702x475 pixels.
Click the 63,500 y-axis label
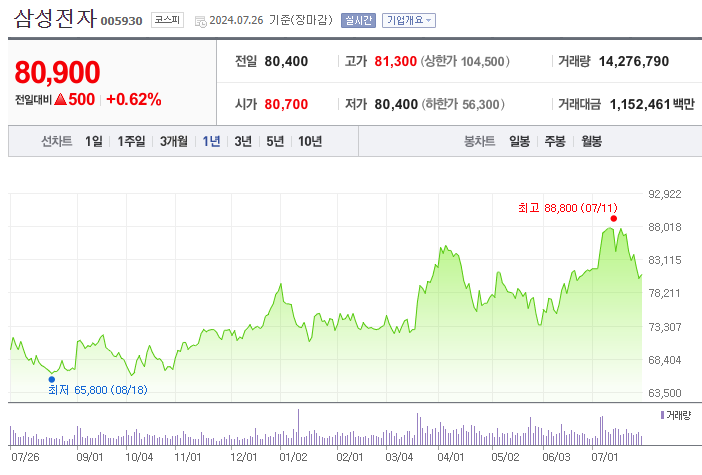(665, 393)
